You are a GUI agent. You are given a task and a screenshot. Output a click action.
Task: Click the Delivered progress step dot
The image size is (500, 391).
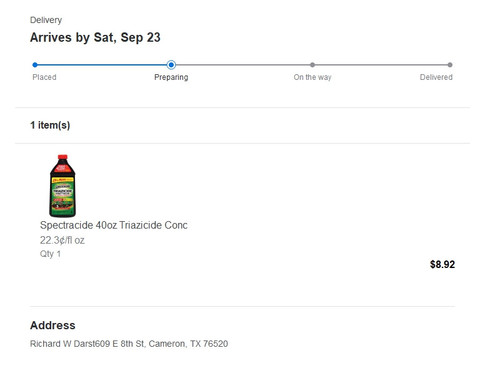(x=450, y=65)
